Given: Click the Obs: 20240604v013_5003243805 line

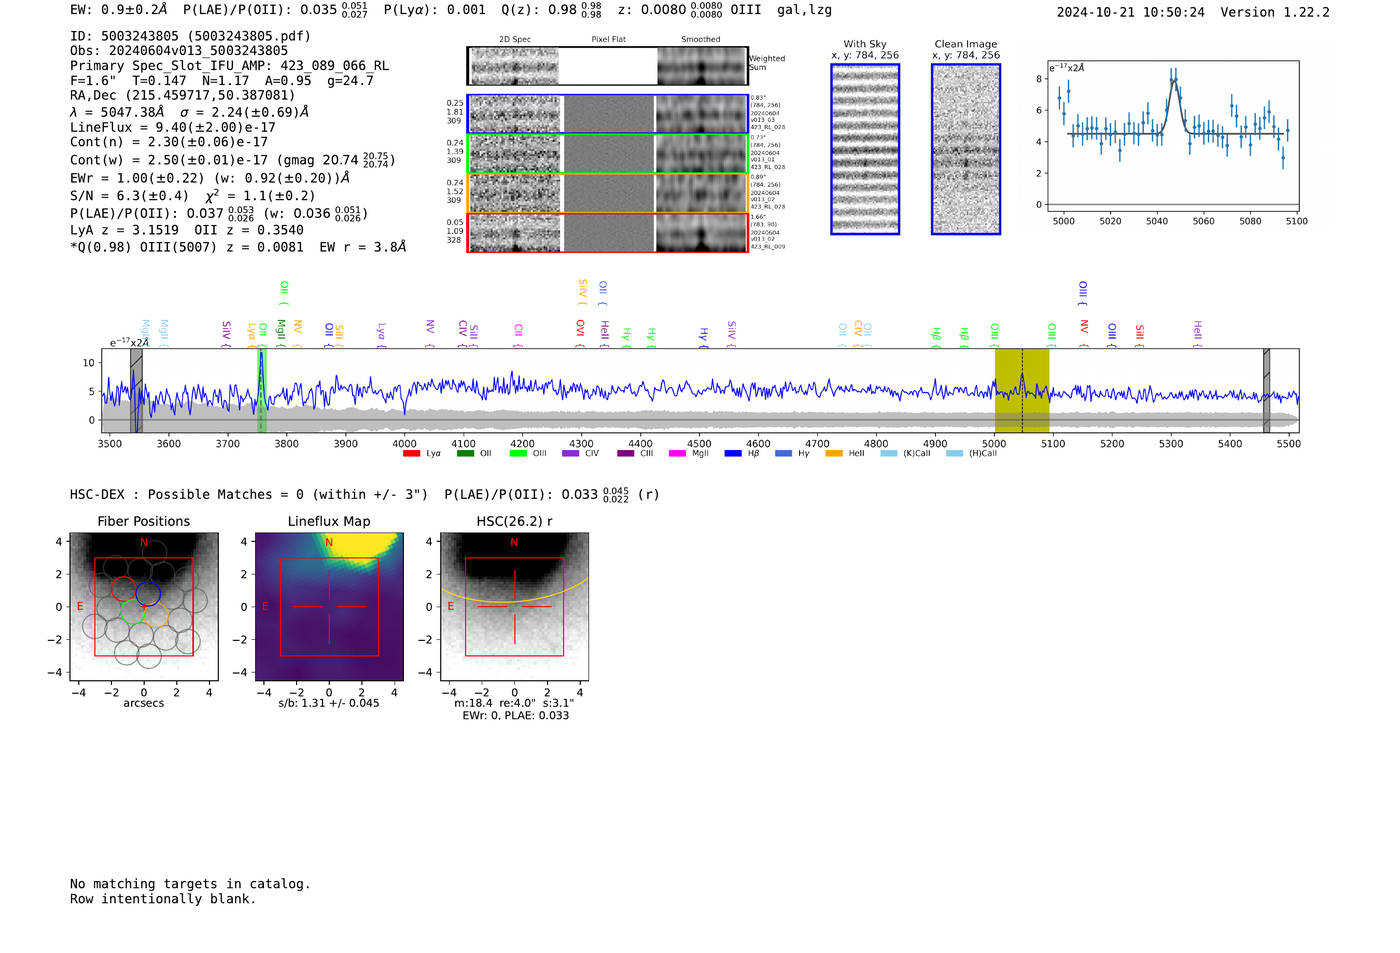Looking at the screenshot, I should [179, 51].
